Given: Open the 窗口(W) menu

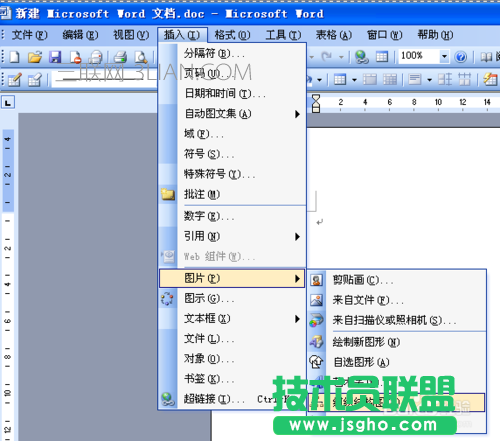Looking at the screenshot, I should (385, 35).
